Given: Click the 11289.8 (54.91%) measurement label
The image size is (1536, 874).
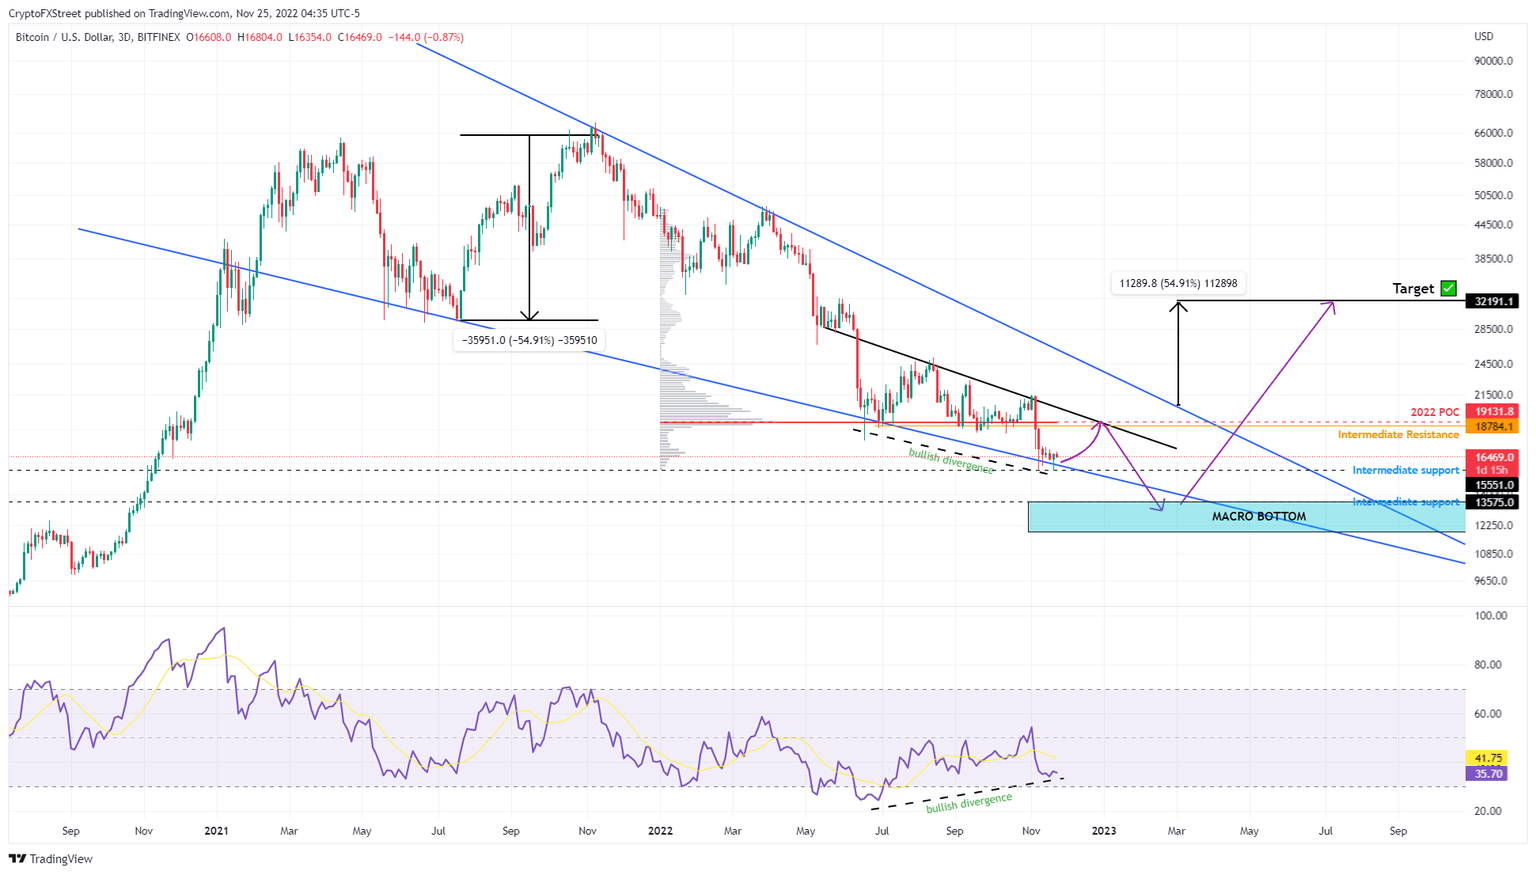Looking at the screenshot, I should tap(1178, 283).
